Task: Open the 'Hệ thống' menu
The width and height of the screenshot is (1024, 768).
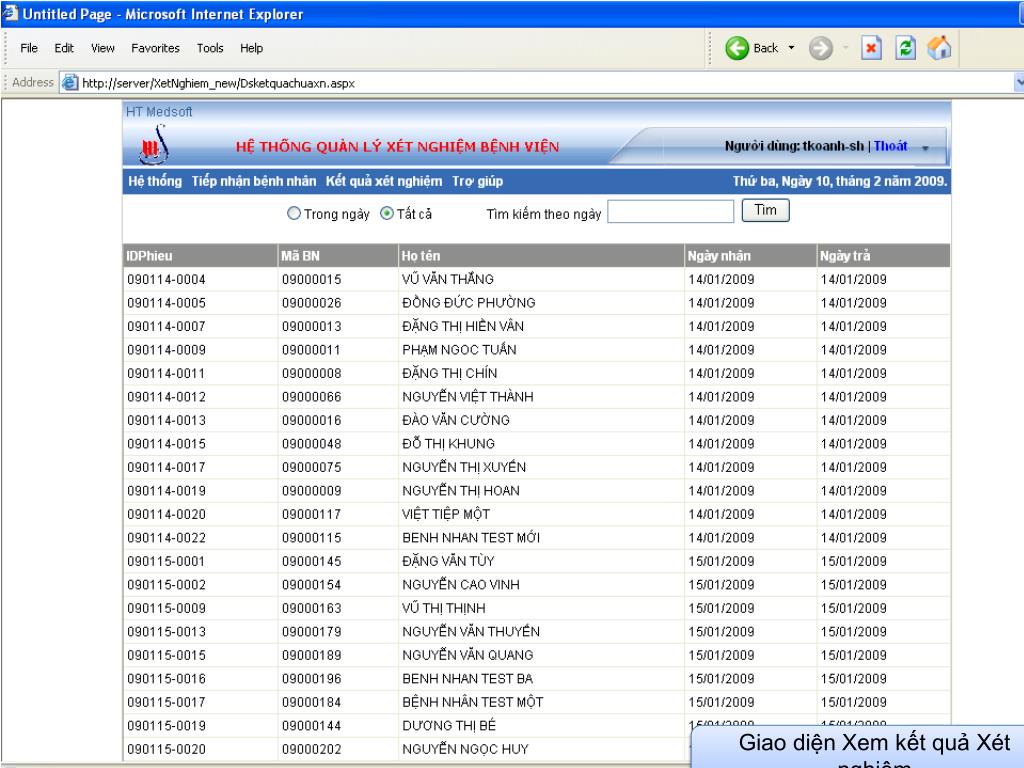Action: click(x=155, y=181)
